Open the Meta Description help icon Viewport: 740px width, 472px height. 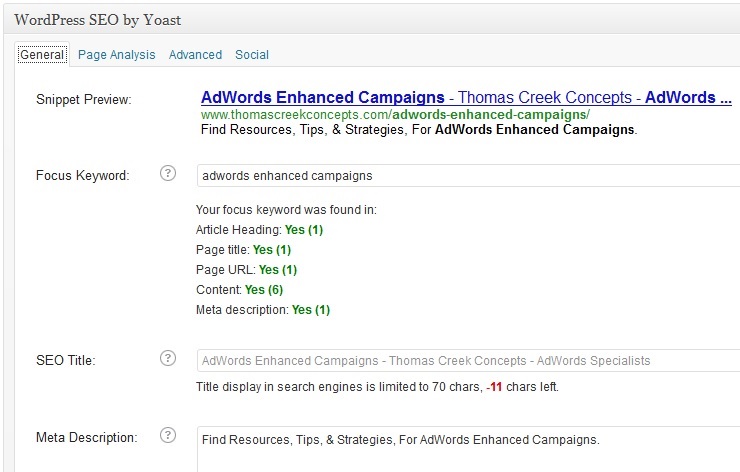pos(168,435)
